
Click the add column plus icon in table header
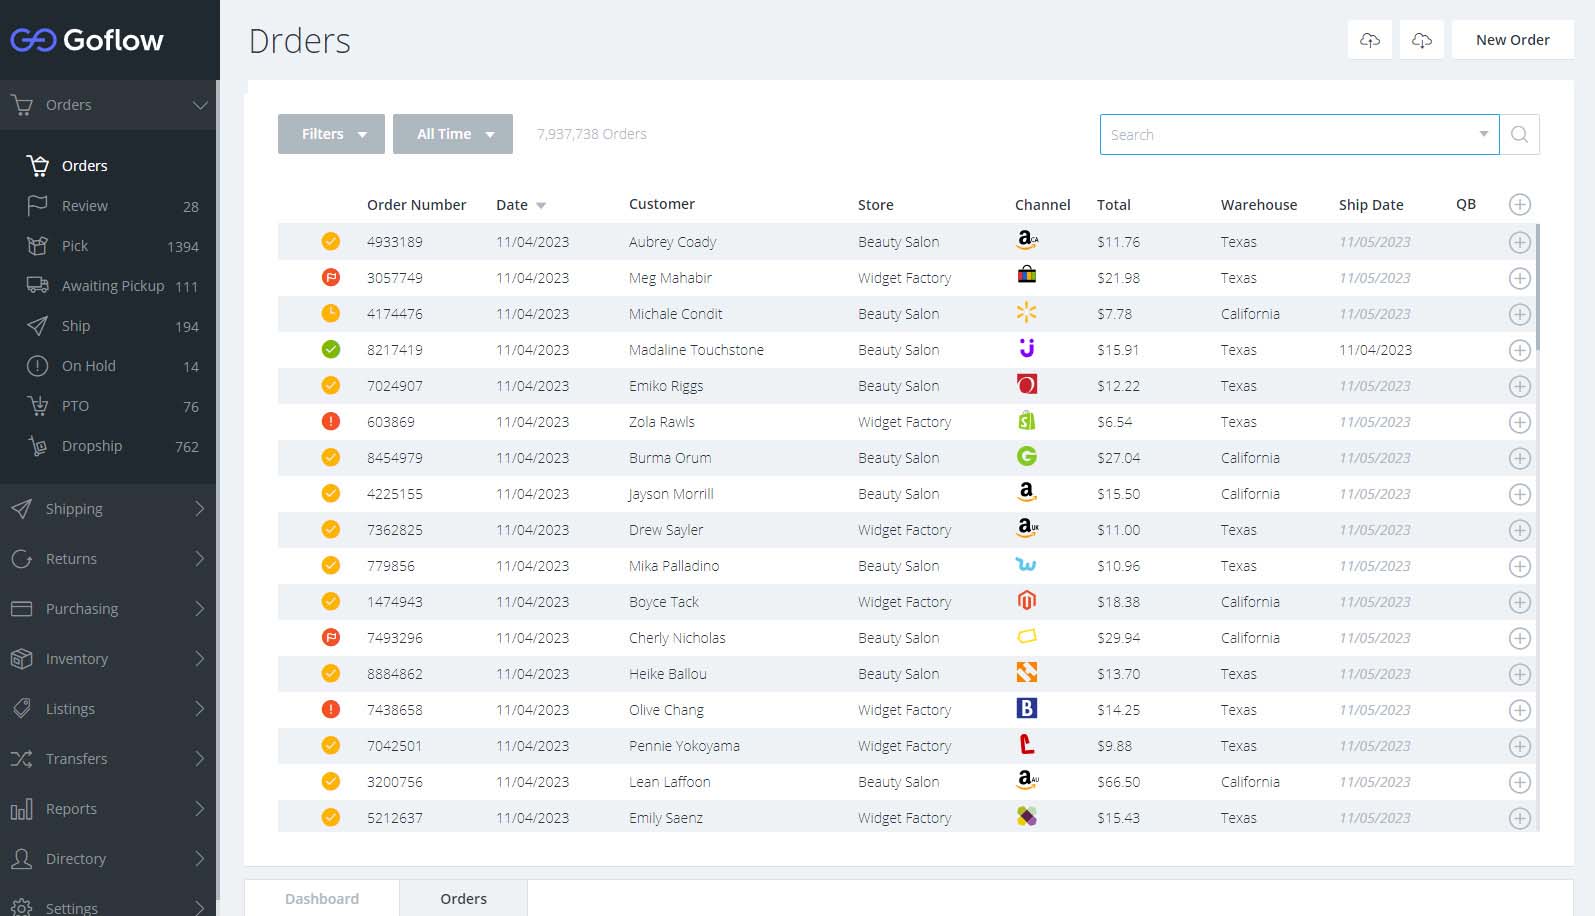coord(1519,205)
